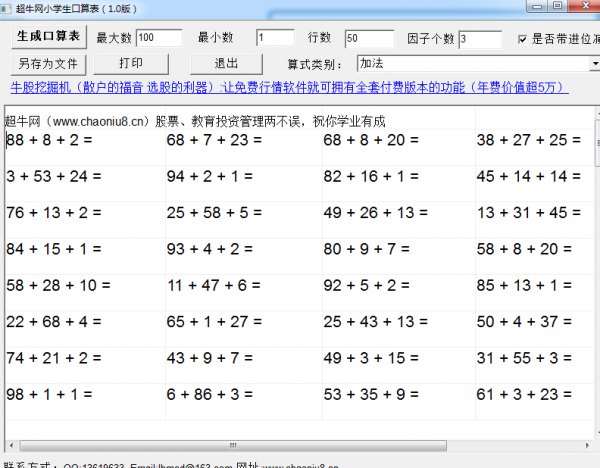Click the cell '98 + 1 + 1 ='
Viewport: 600px width, 468px height.
point(85,402)
